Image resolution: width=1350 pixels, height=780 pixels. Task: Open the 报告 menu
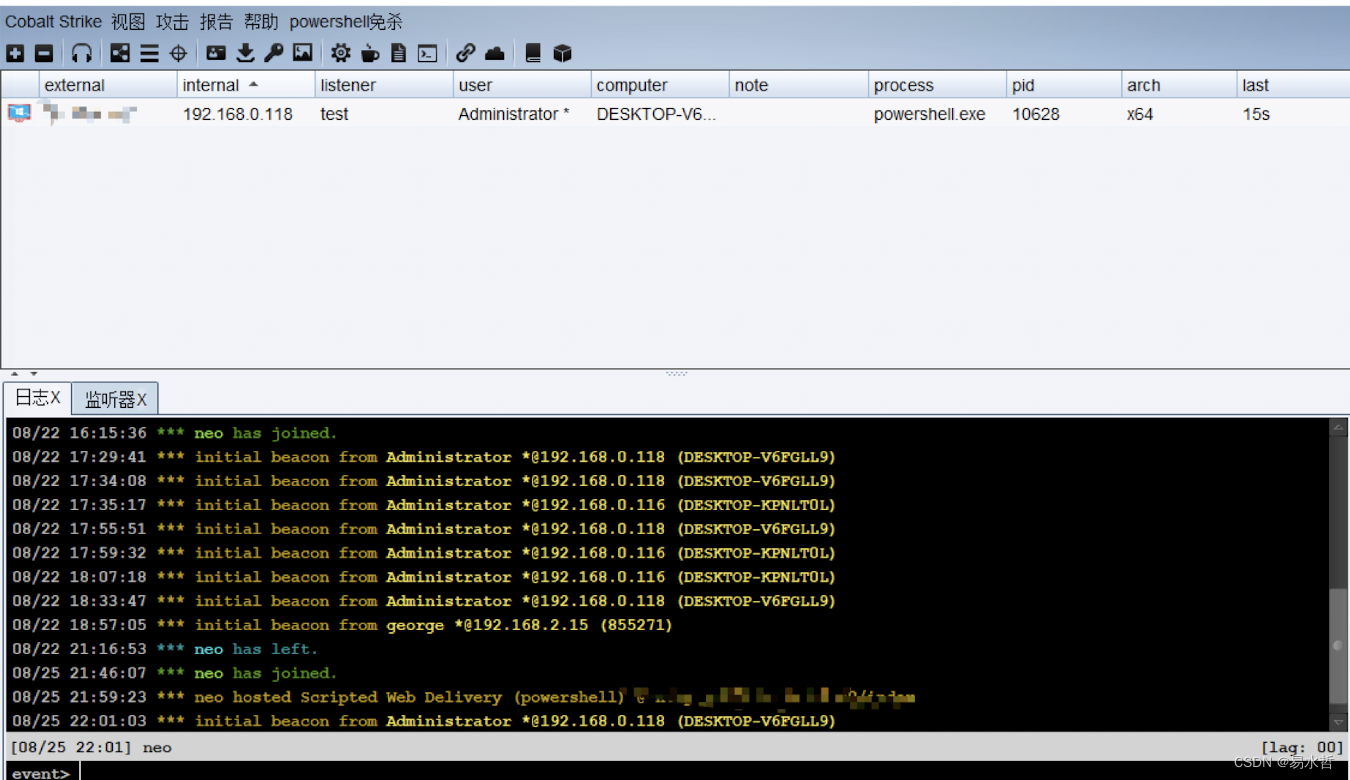(x=216, y=21)
